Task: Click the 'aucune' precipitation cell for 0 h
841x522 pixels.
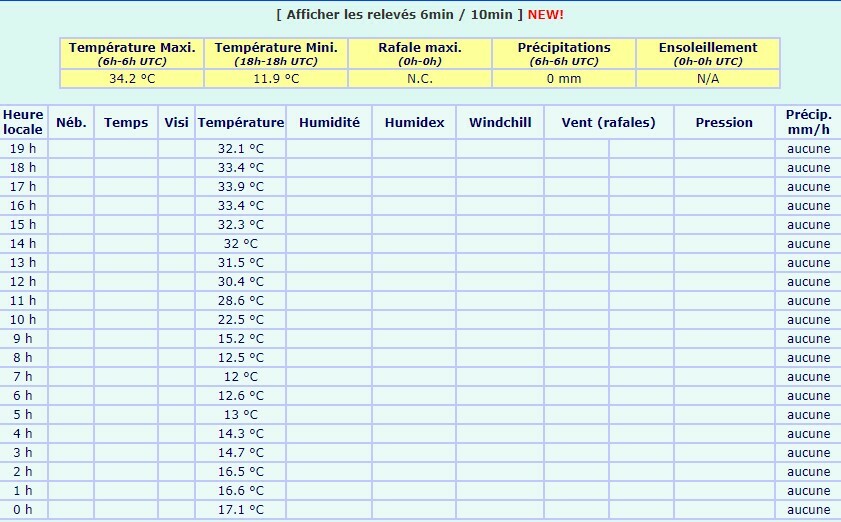Action: (x=808, y=509)
